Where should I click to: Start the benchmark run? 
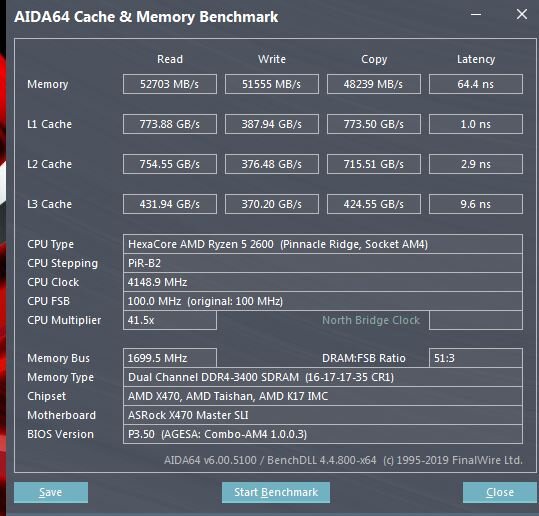276,492
